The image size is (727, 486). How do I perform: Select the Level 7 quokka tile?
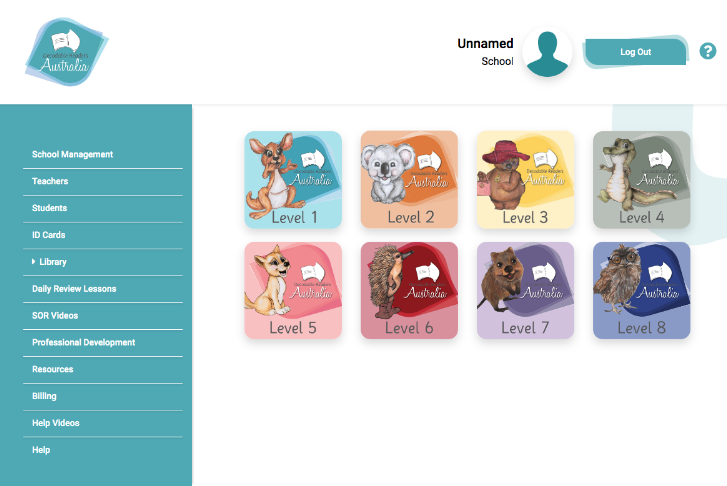click(525, 290)
